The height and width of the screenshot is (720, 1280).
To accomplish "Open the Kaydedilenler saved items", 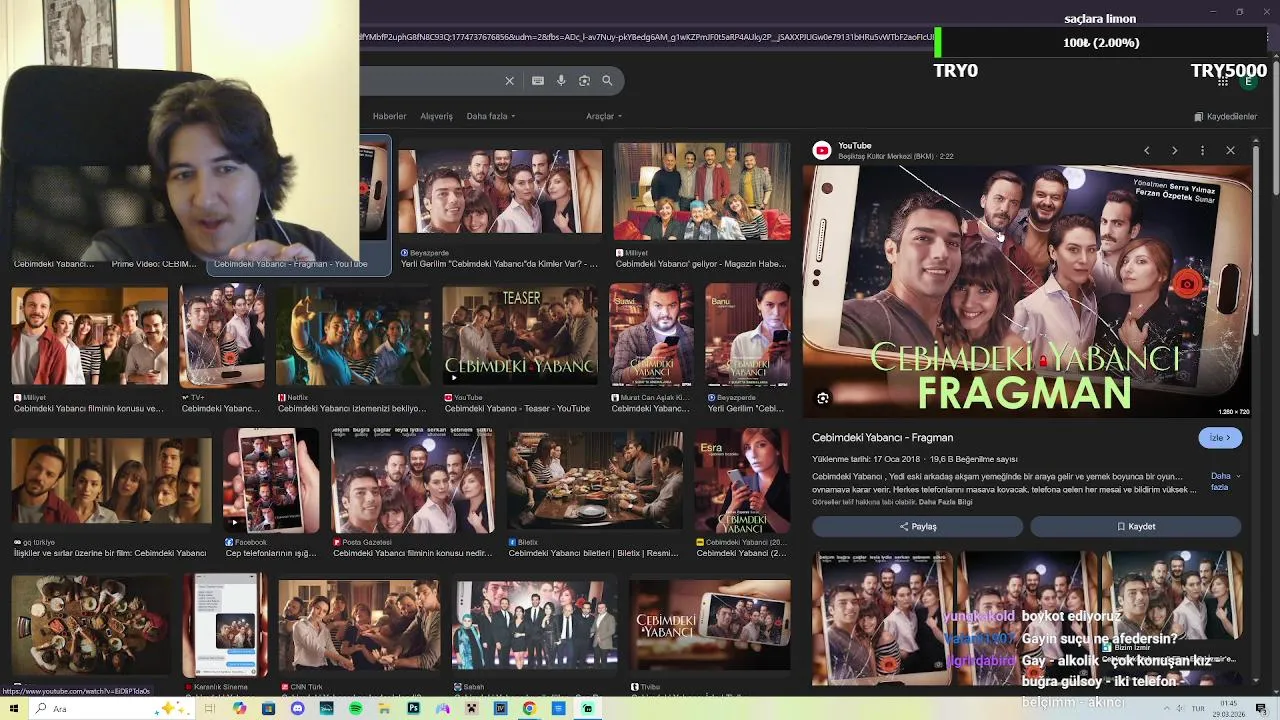I will click(1225, 116).
